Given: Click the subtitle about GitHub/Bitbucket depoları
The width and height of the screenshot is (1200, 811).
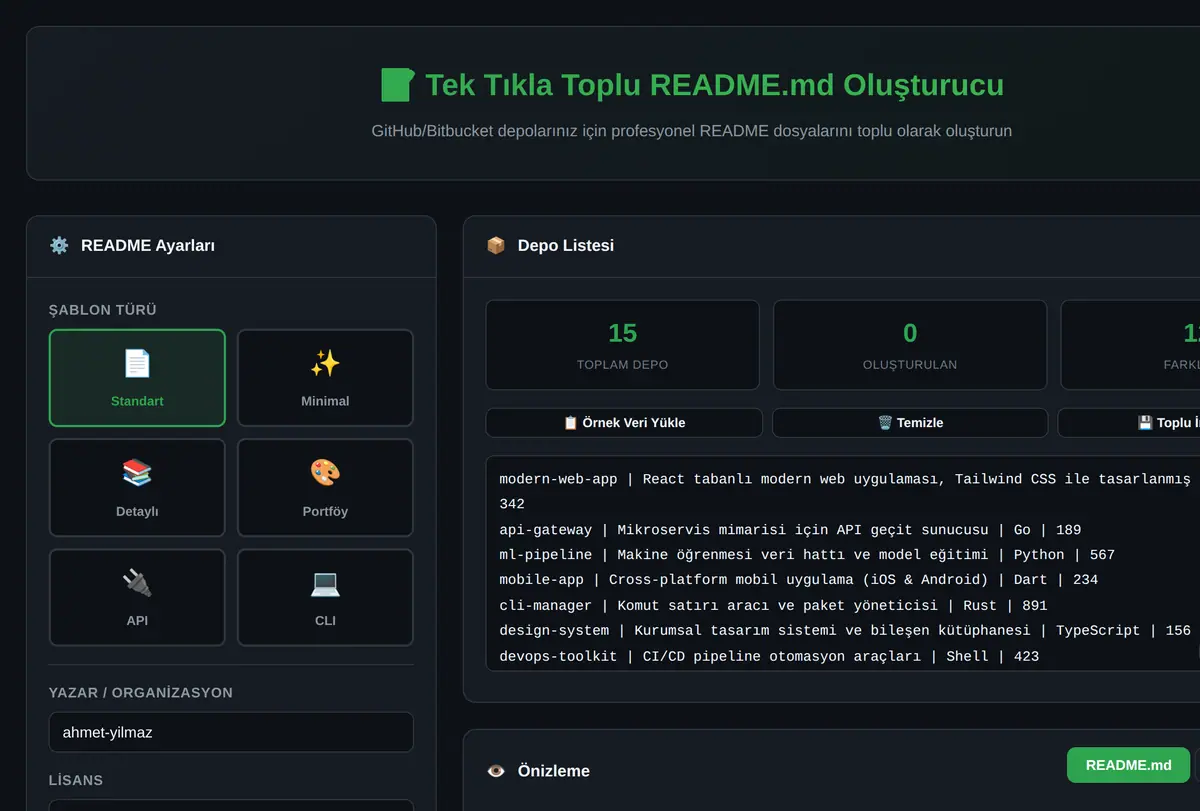Looking at the screenshot, I should pos(692,131).
